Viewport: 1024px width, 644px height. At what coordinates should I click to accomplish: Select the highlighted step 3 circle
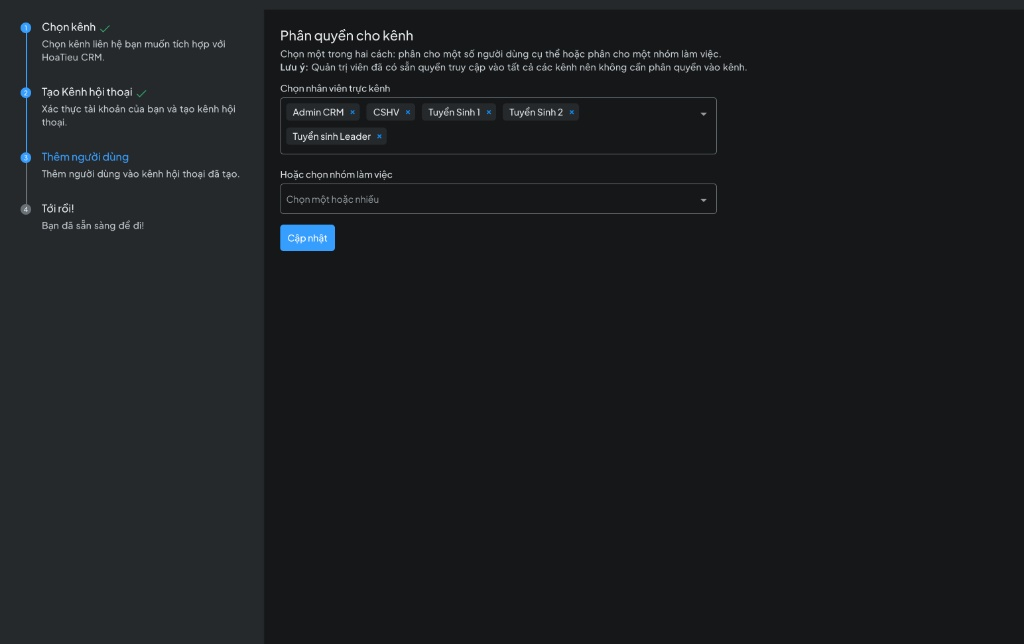click(x=26, y=158)
